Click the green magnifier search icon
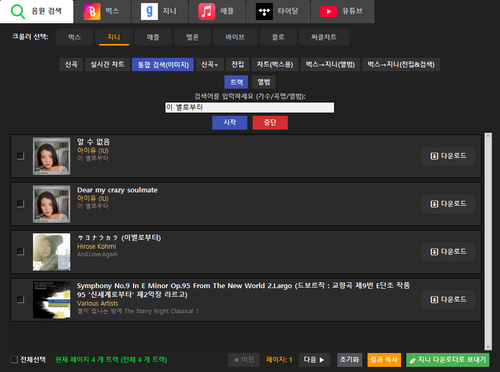The image size is (500, 372). point(18,11)
